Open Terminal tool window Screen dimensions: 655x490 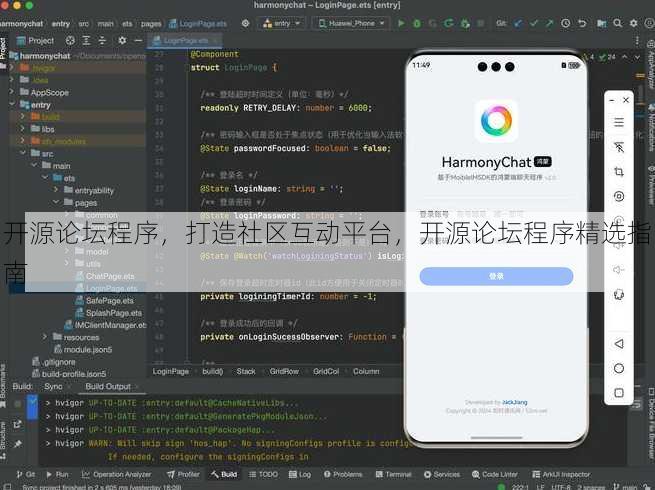point(394,474)
